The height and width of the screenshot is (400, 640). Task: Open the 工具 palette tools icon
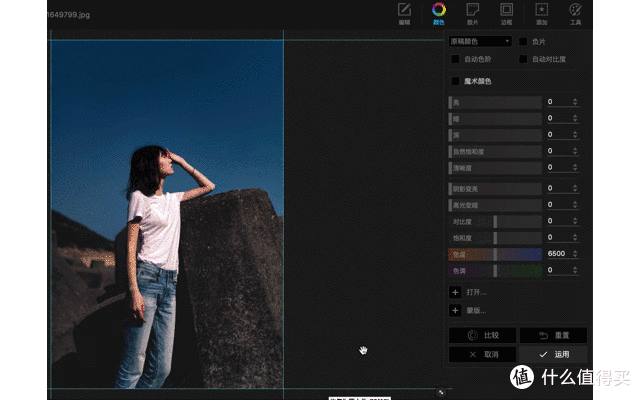[x=576, y=10]
